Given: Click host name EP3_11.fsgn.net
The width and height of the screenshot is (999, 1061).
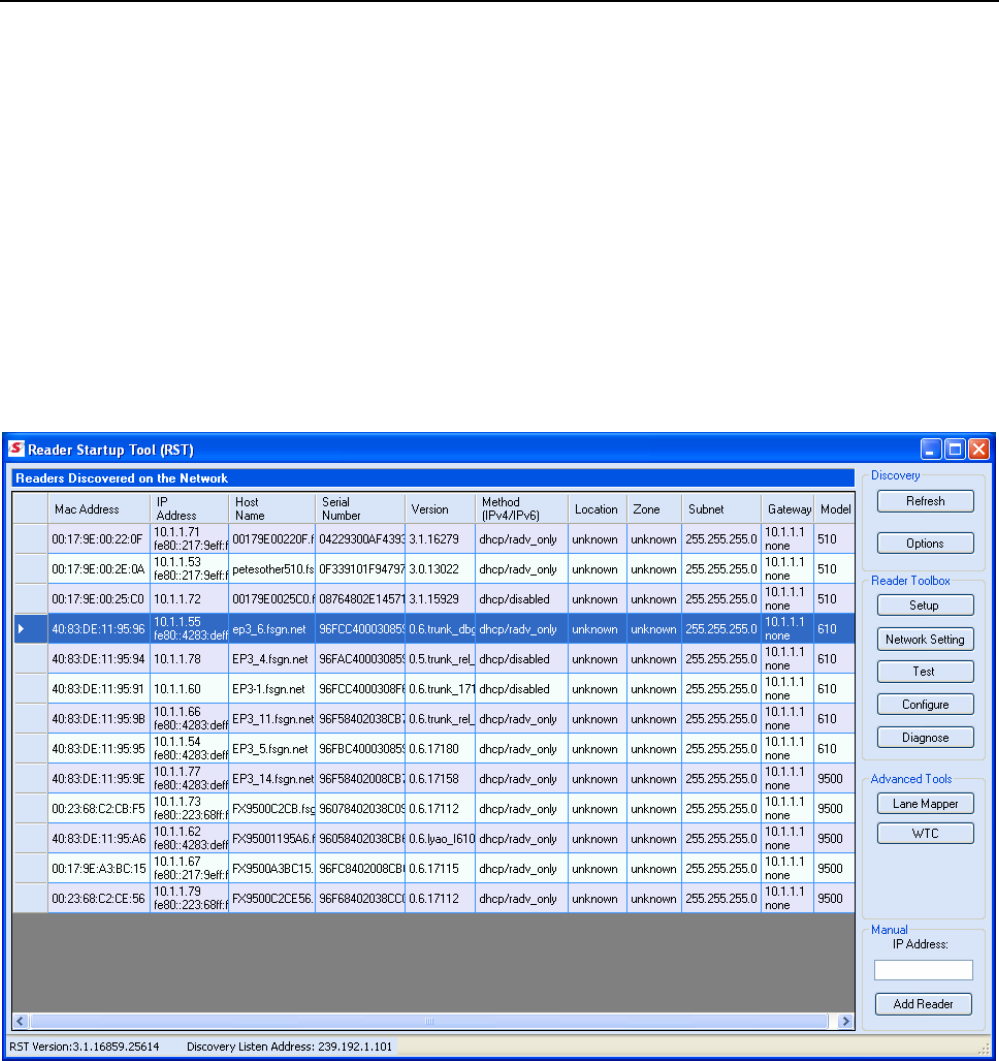Looking at the screenshot, I should [x=273, y=719].
